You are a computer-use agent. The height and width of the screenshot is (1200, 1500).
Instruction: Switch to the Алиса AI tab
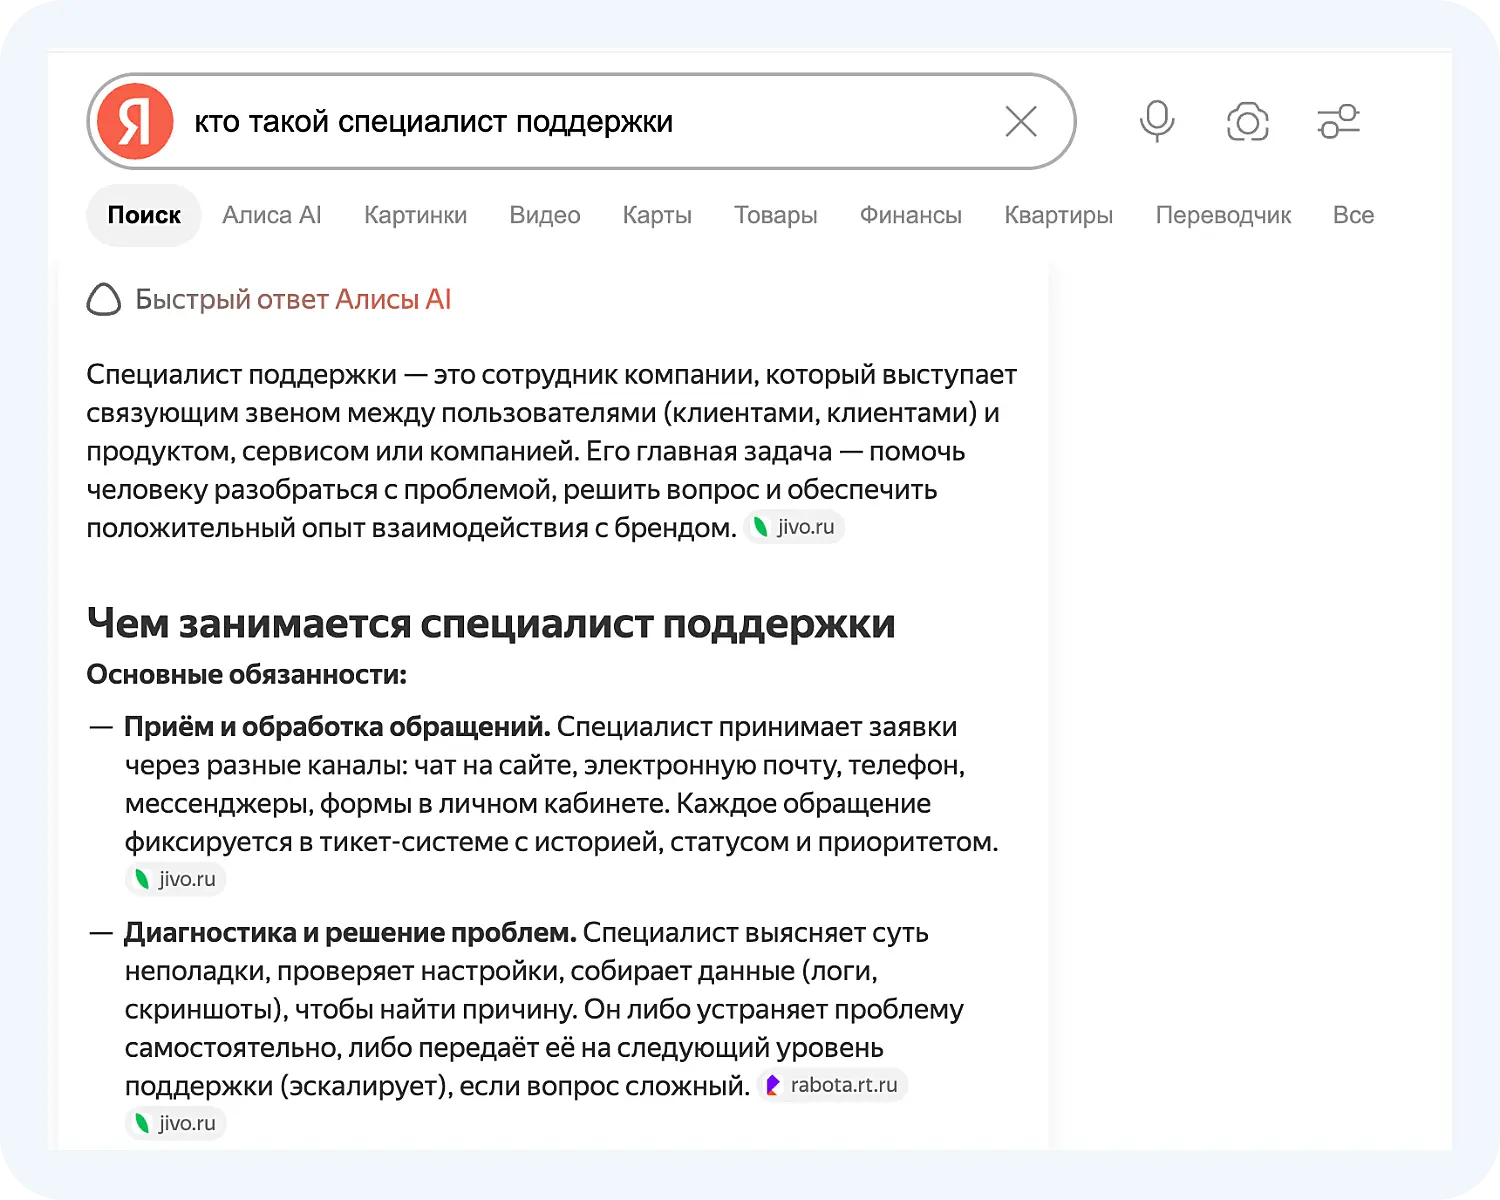[x=272, y=215]
